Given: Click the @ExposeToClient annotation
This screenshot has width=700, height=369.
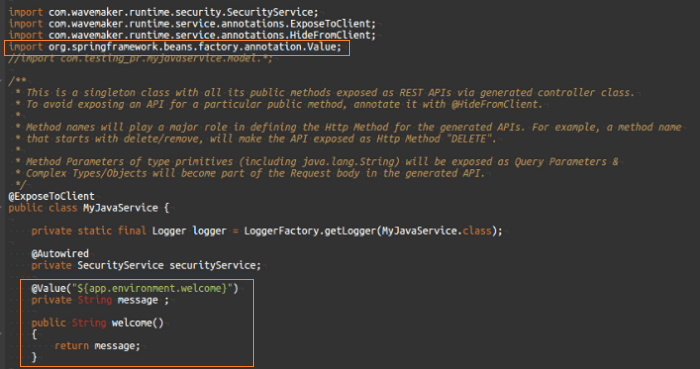Looking at the screenshot, I should coord(52,196).
